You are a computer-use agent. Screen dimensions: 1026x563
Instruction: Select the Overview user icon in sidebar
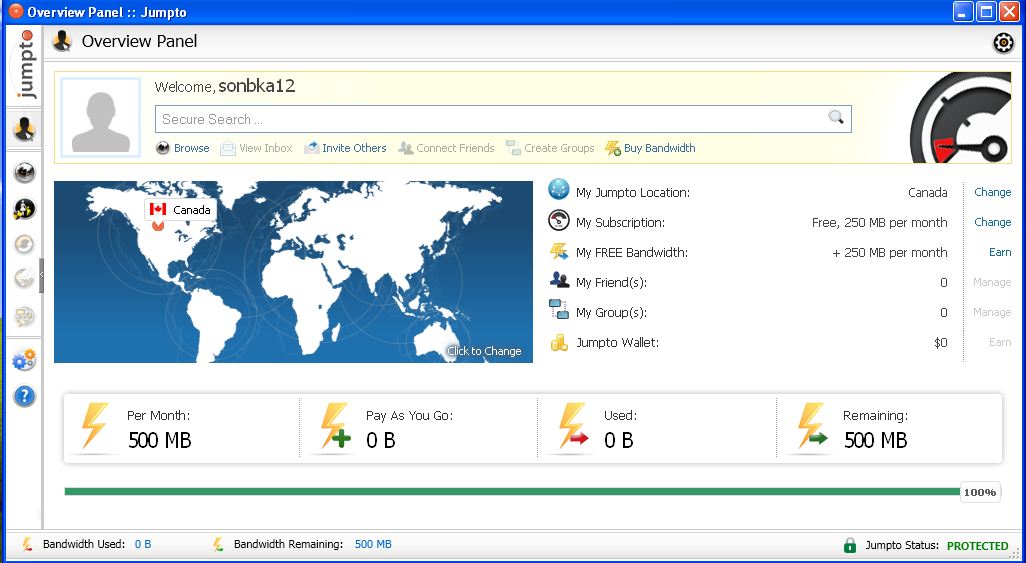[x=24, y=129]
